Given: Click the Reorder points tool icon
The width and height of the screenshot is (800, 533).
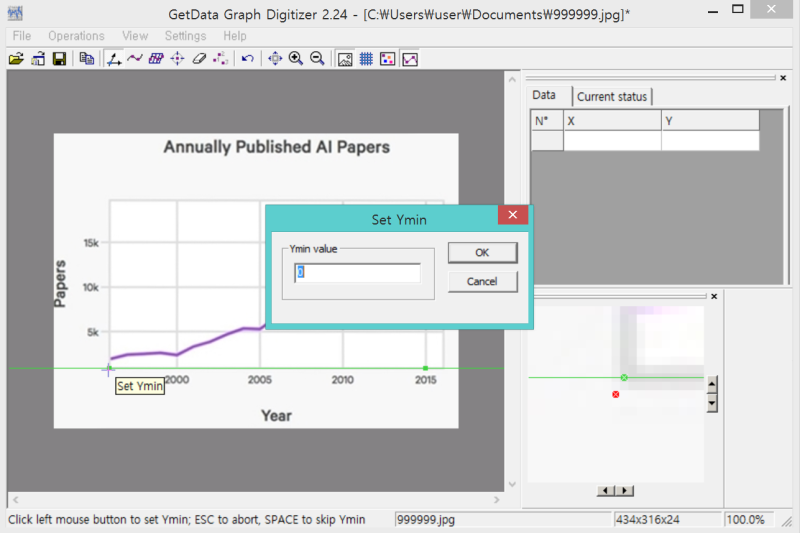Looking at the screenshot, I should [x=220, y=59].
